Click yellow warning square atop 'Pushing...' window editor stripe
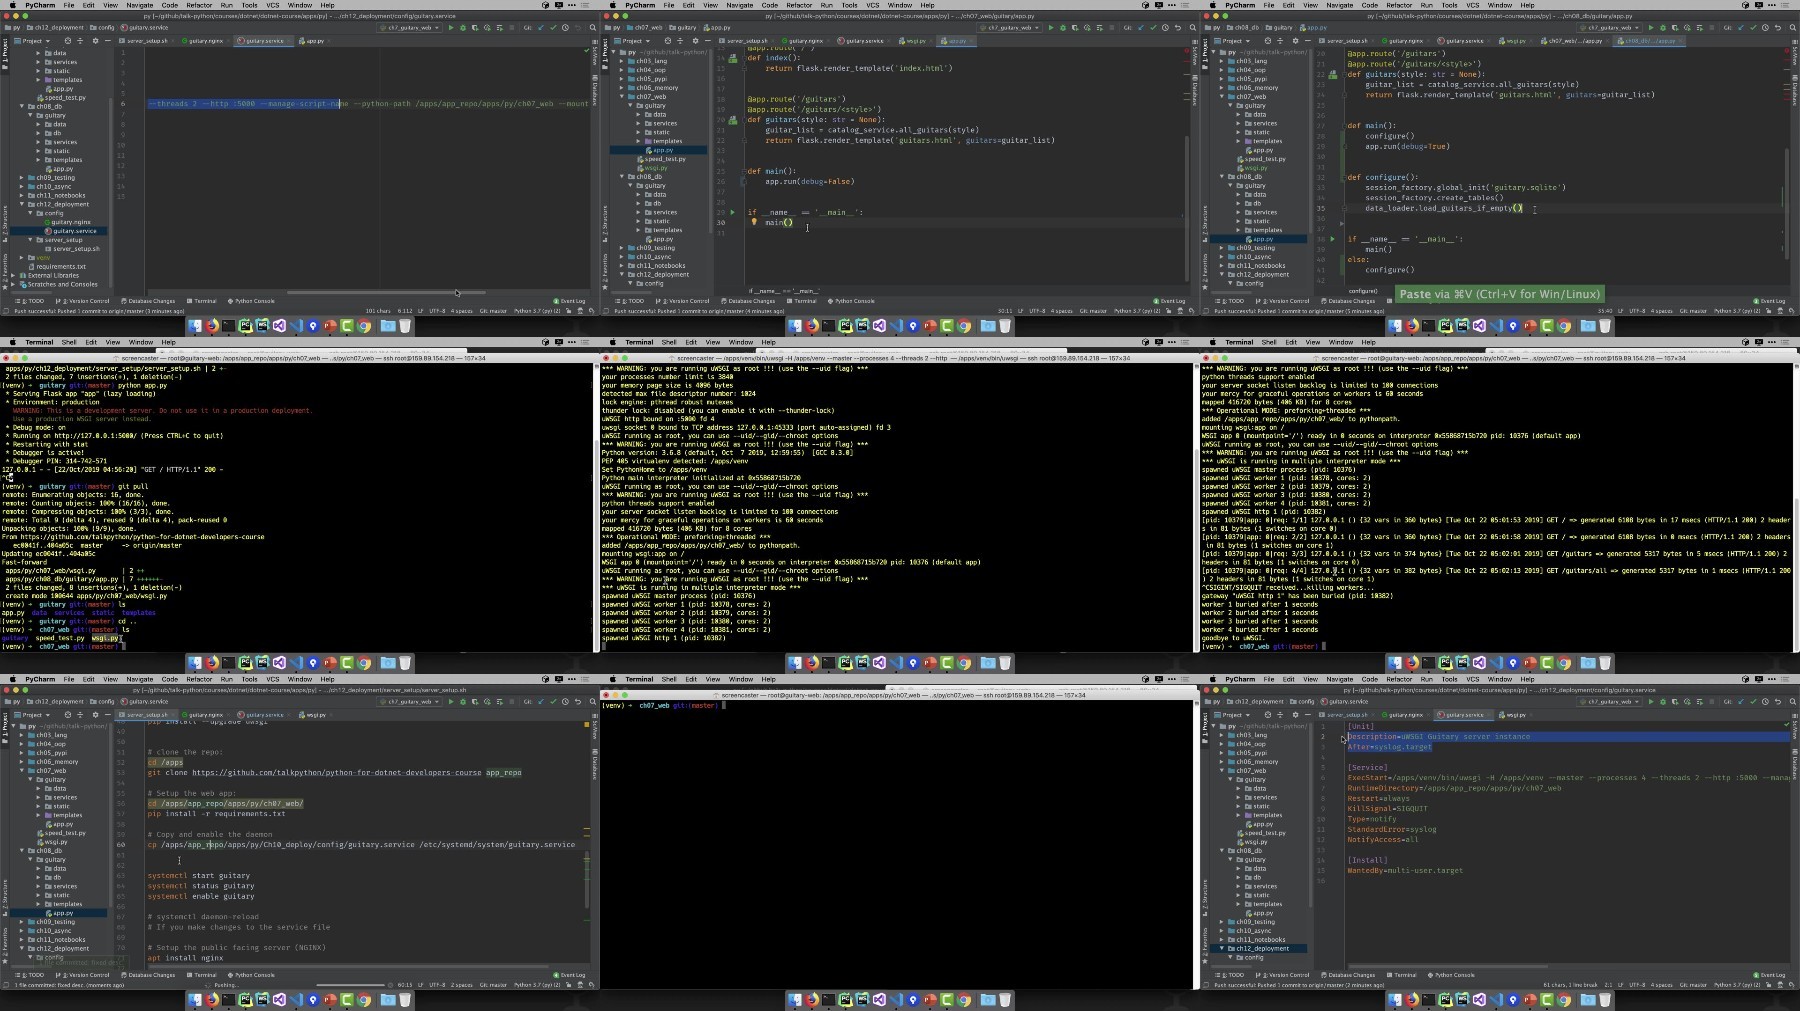Viewport: 1800px width, 1011px height. [x=587, y=724]
